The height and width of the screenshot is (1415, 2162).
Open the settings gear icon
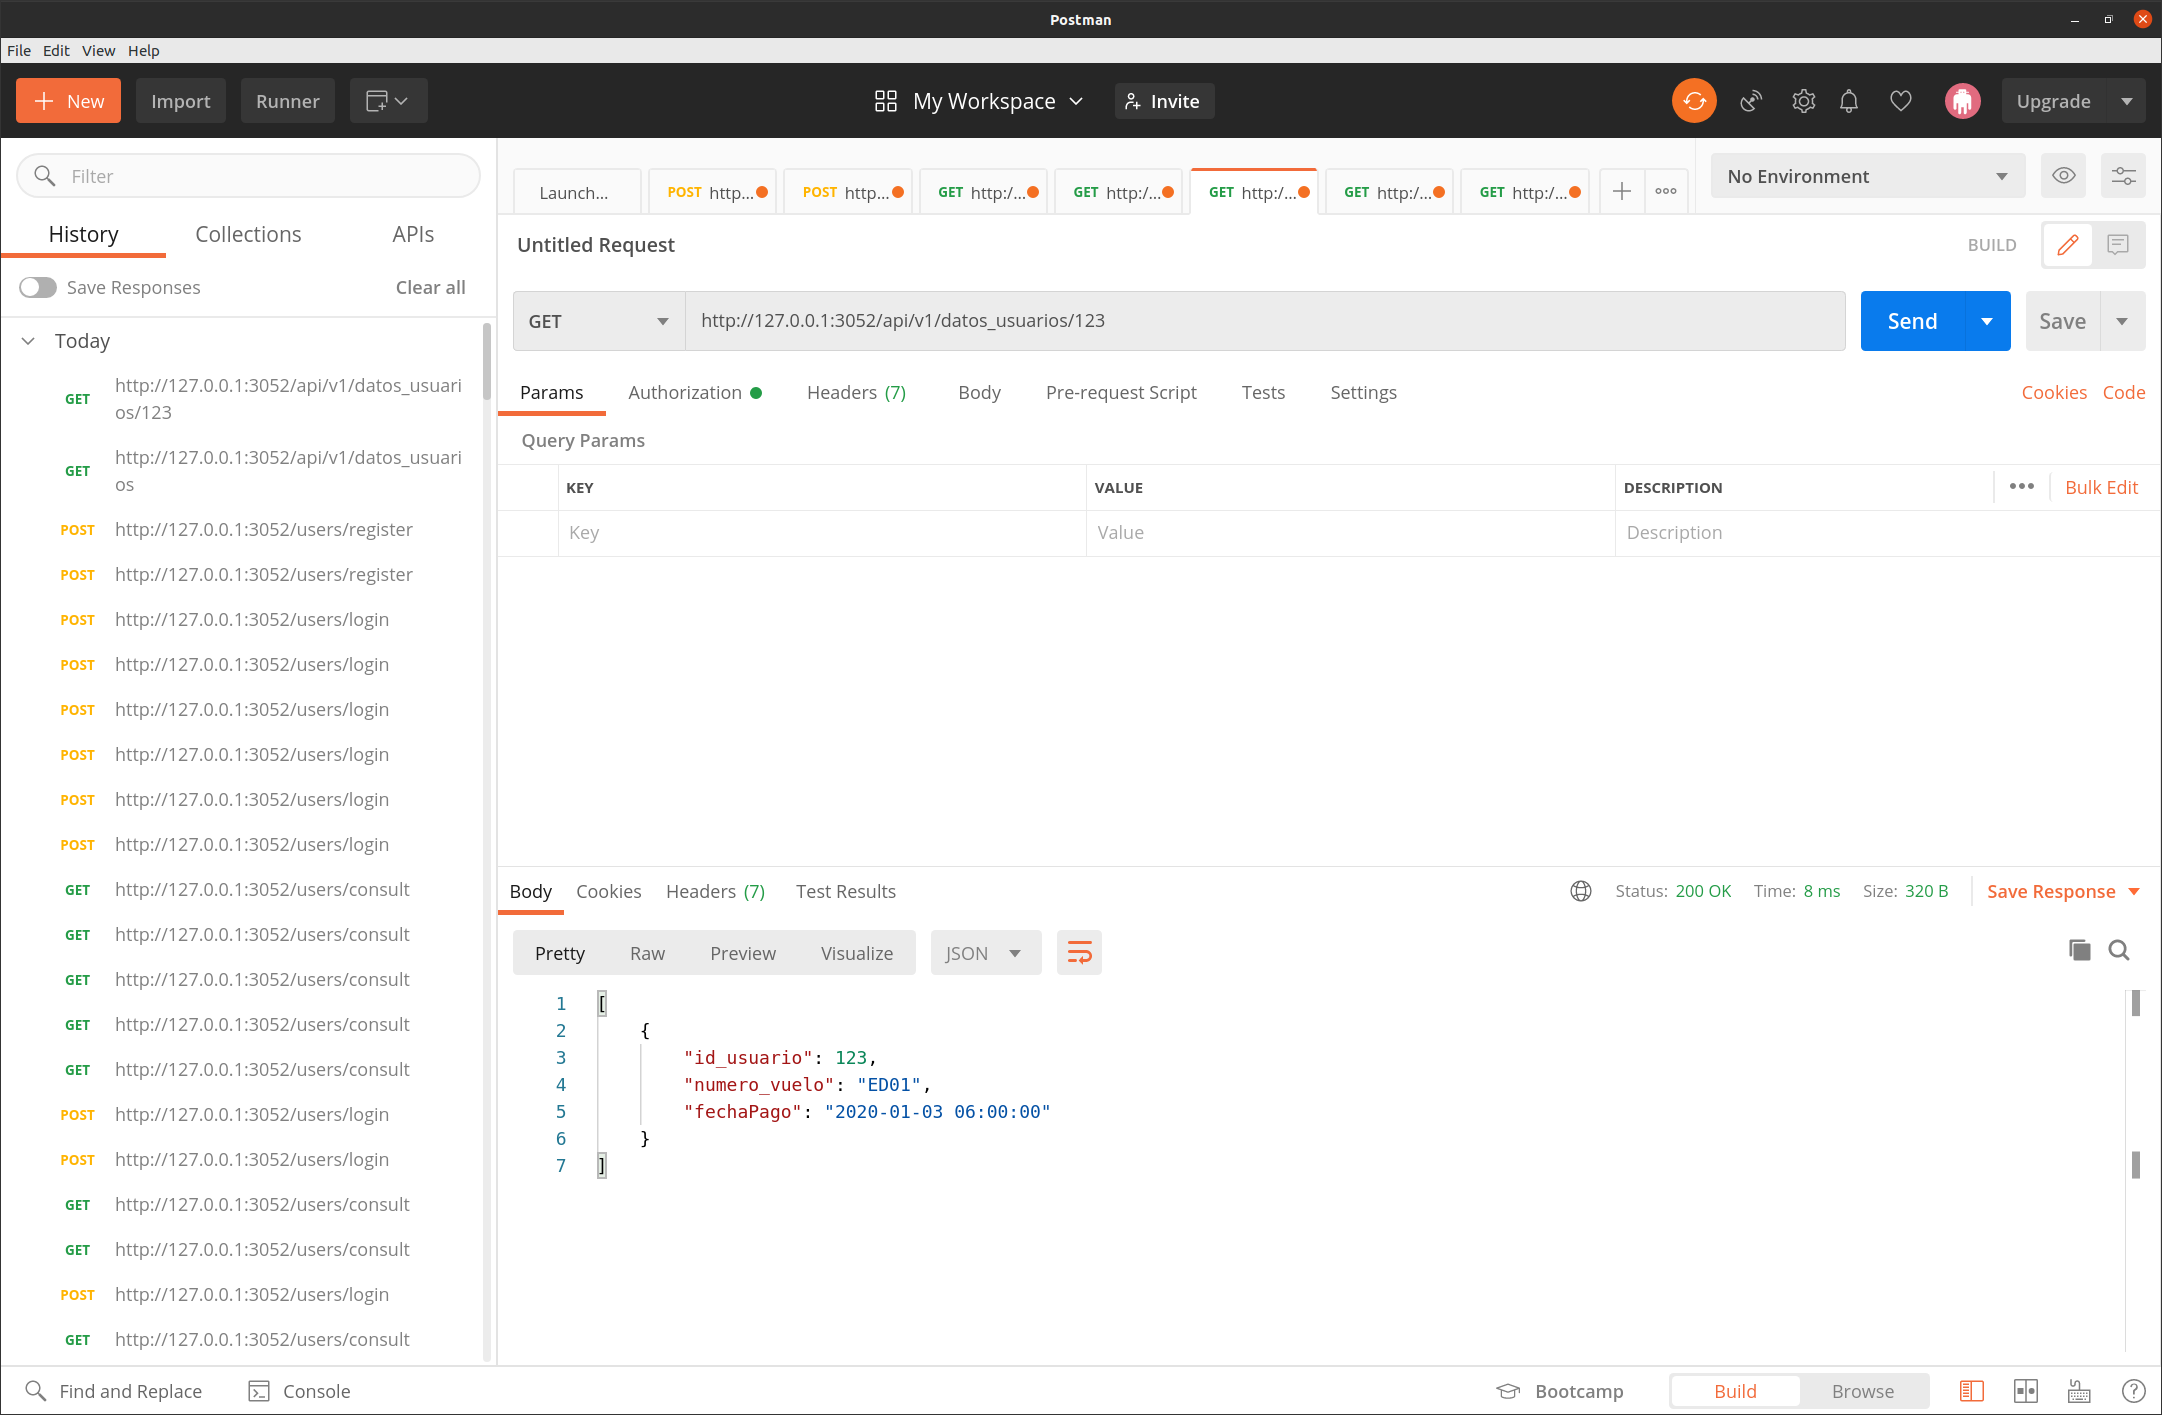coord(1803,101)
